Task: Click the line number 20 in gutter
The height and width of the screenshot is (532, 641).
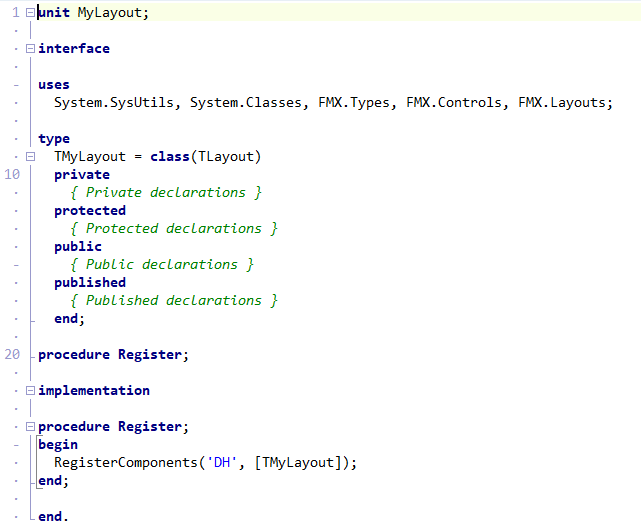Action: tap(12, 355)
